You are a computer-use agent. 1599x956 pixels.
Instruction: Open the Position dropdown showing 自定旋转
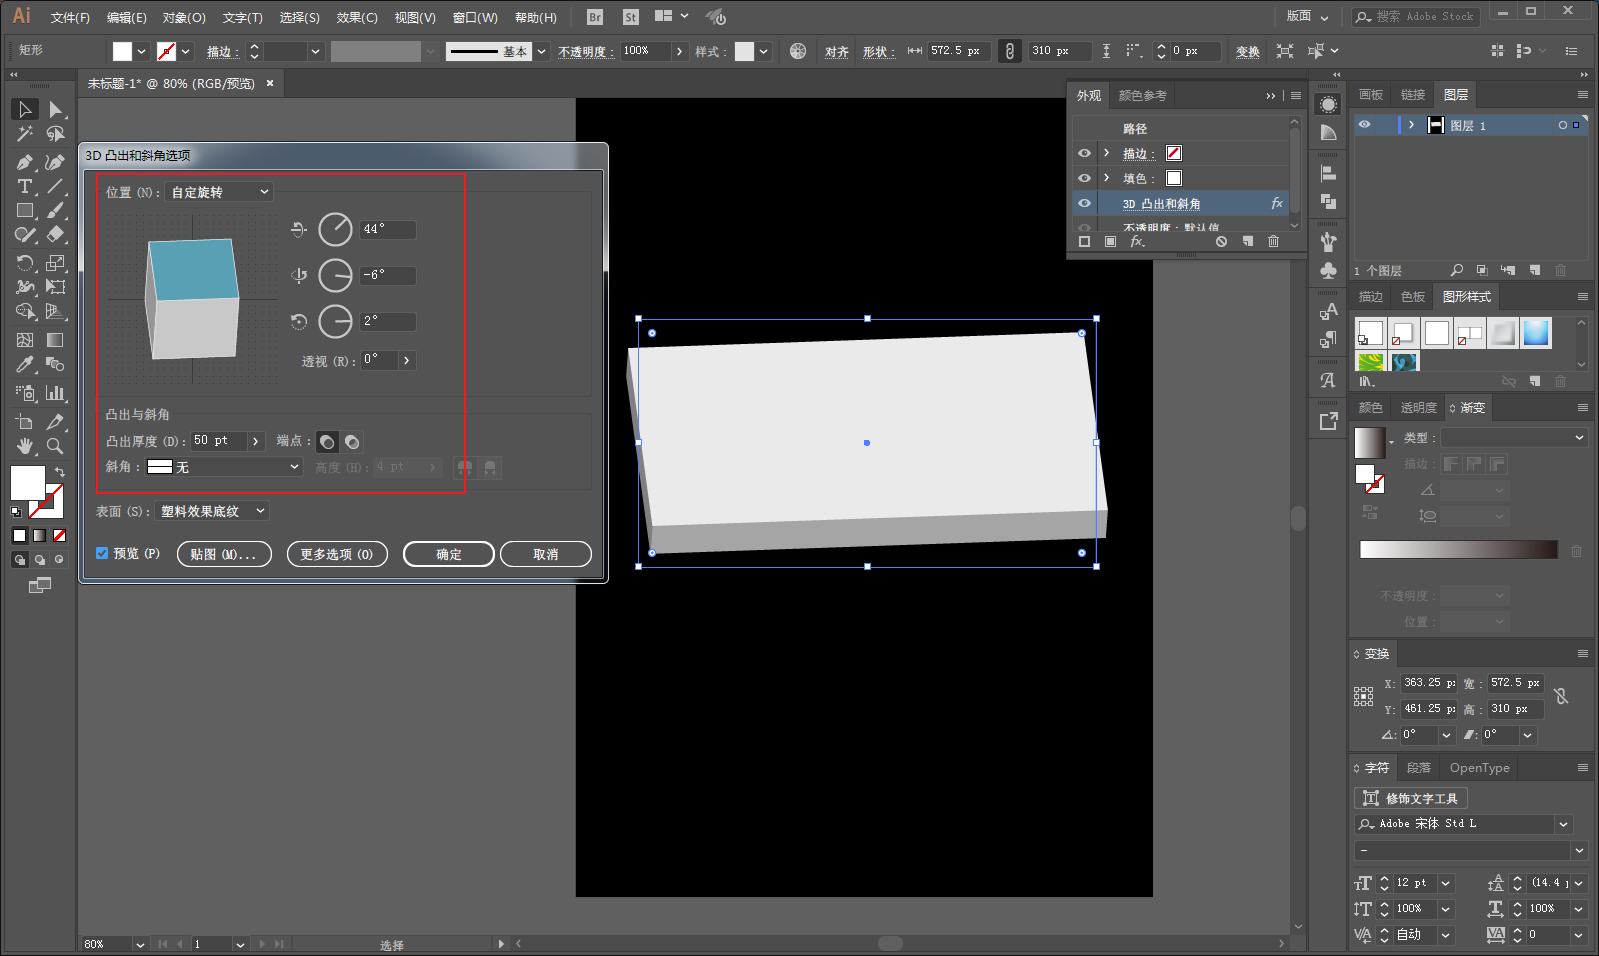(x=219, y=192)
